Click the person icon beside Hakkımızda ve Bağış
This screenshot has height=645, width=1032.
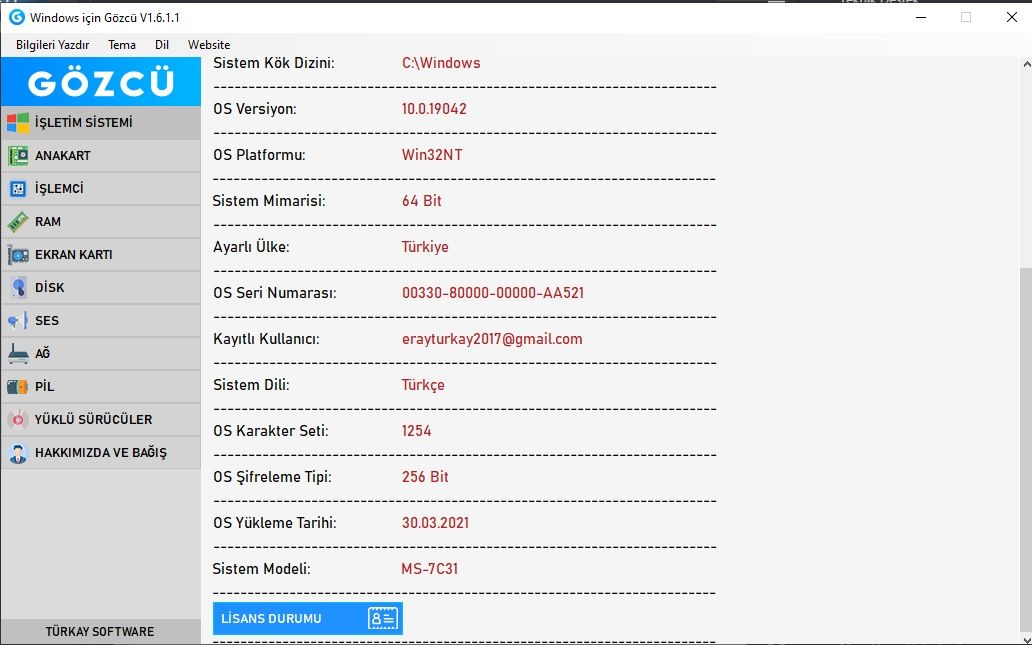click(x=18, y=453)
